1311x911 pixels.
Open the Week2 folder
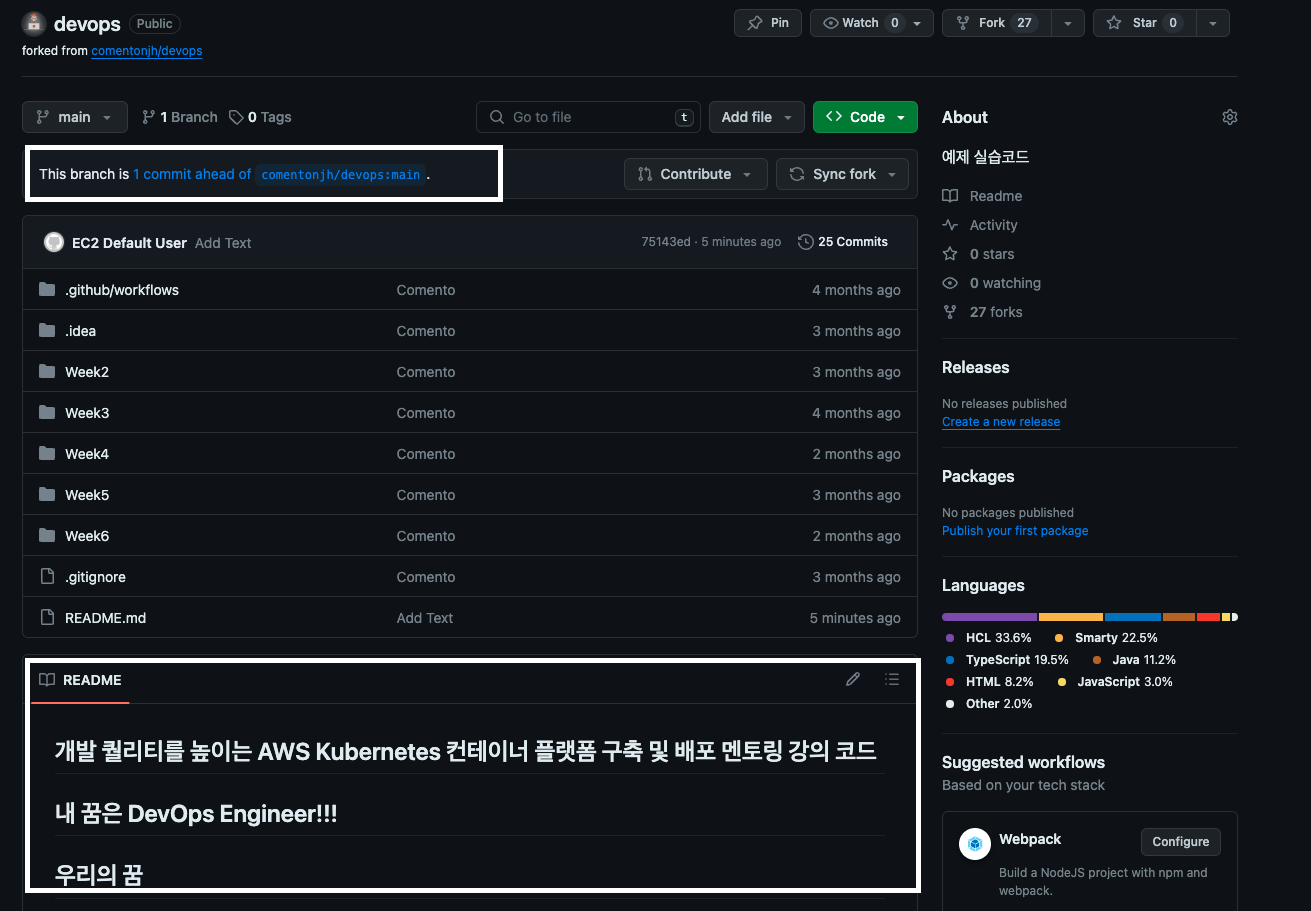[x=87, y=372]
